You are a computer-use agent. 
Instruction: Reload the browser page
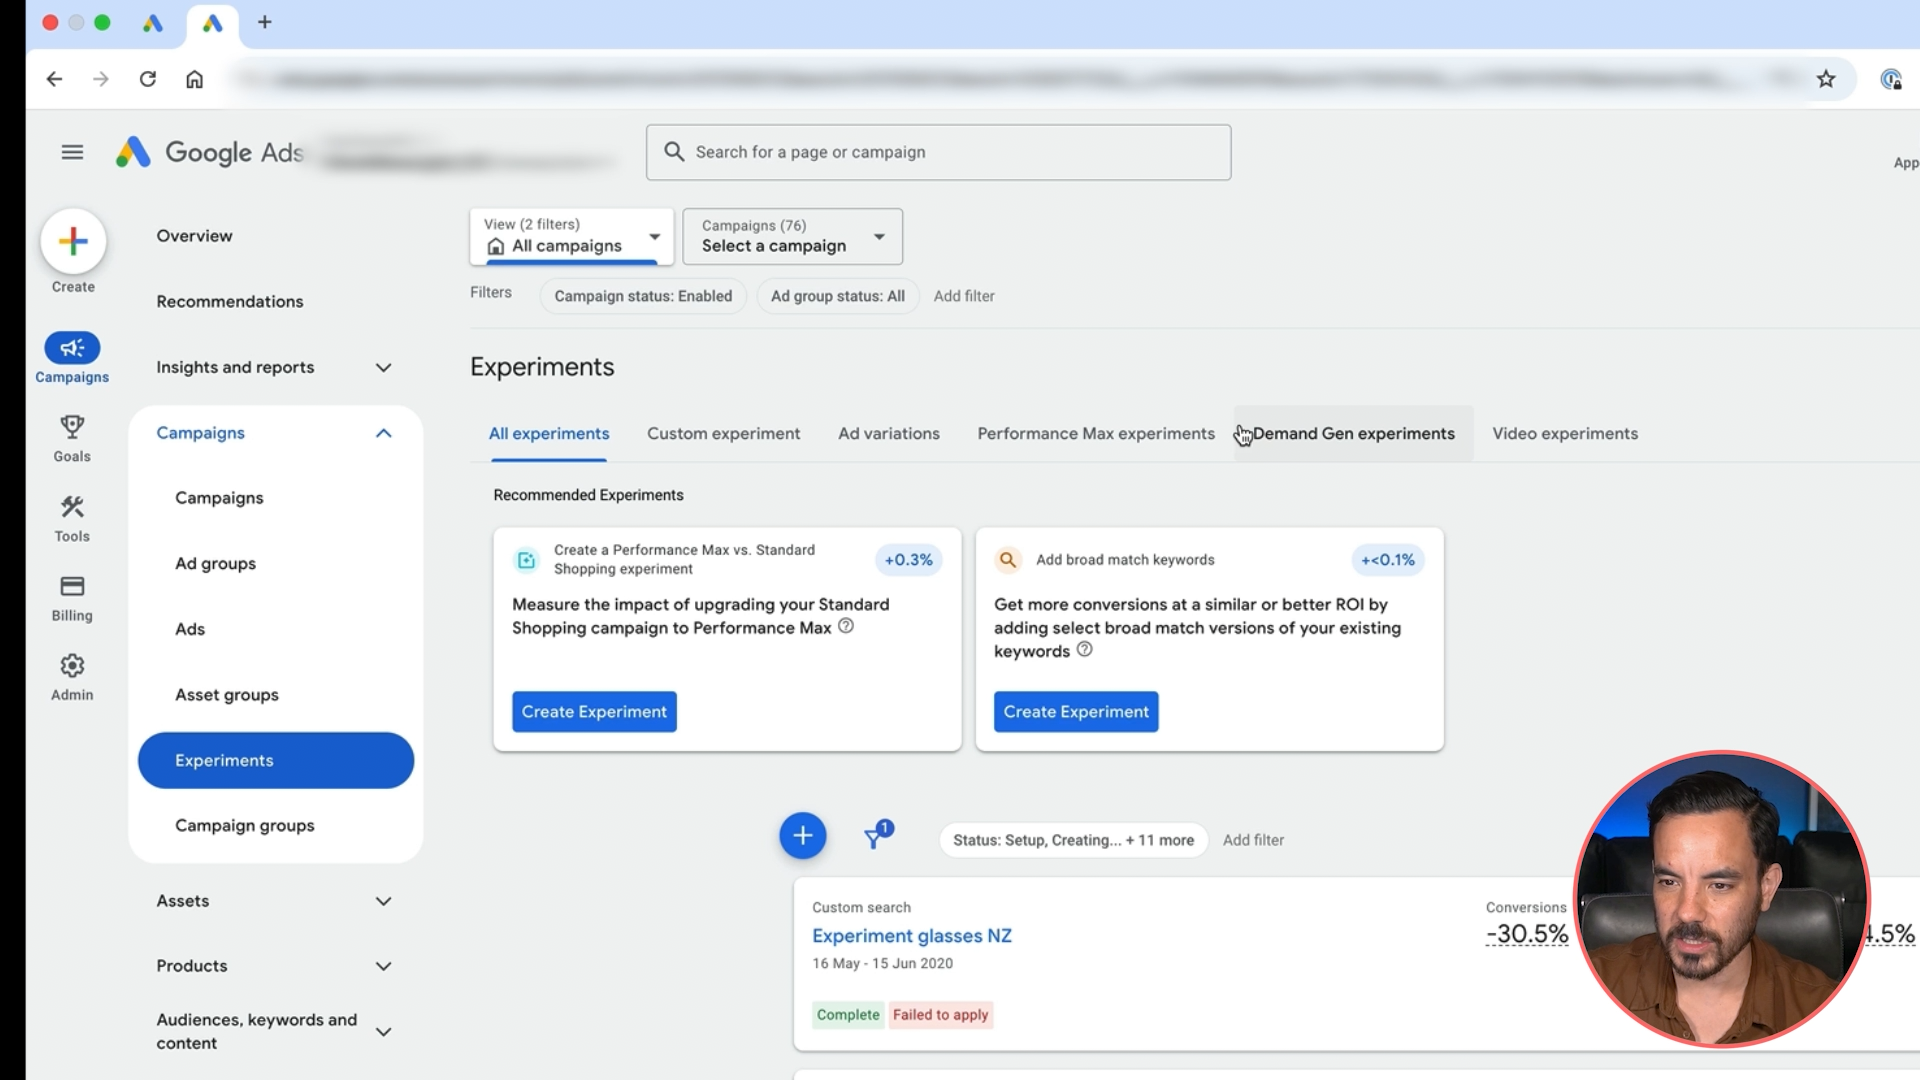(x=148, y=79)
